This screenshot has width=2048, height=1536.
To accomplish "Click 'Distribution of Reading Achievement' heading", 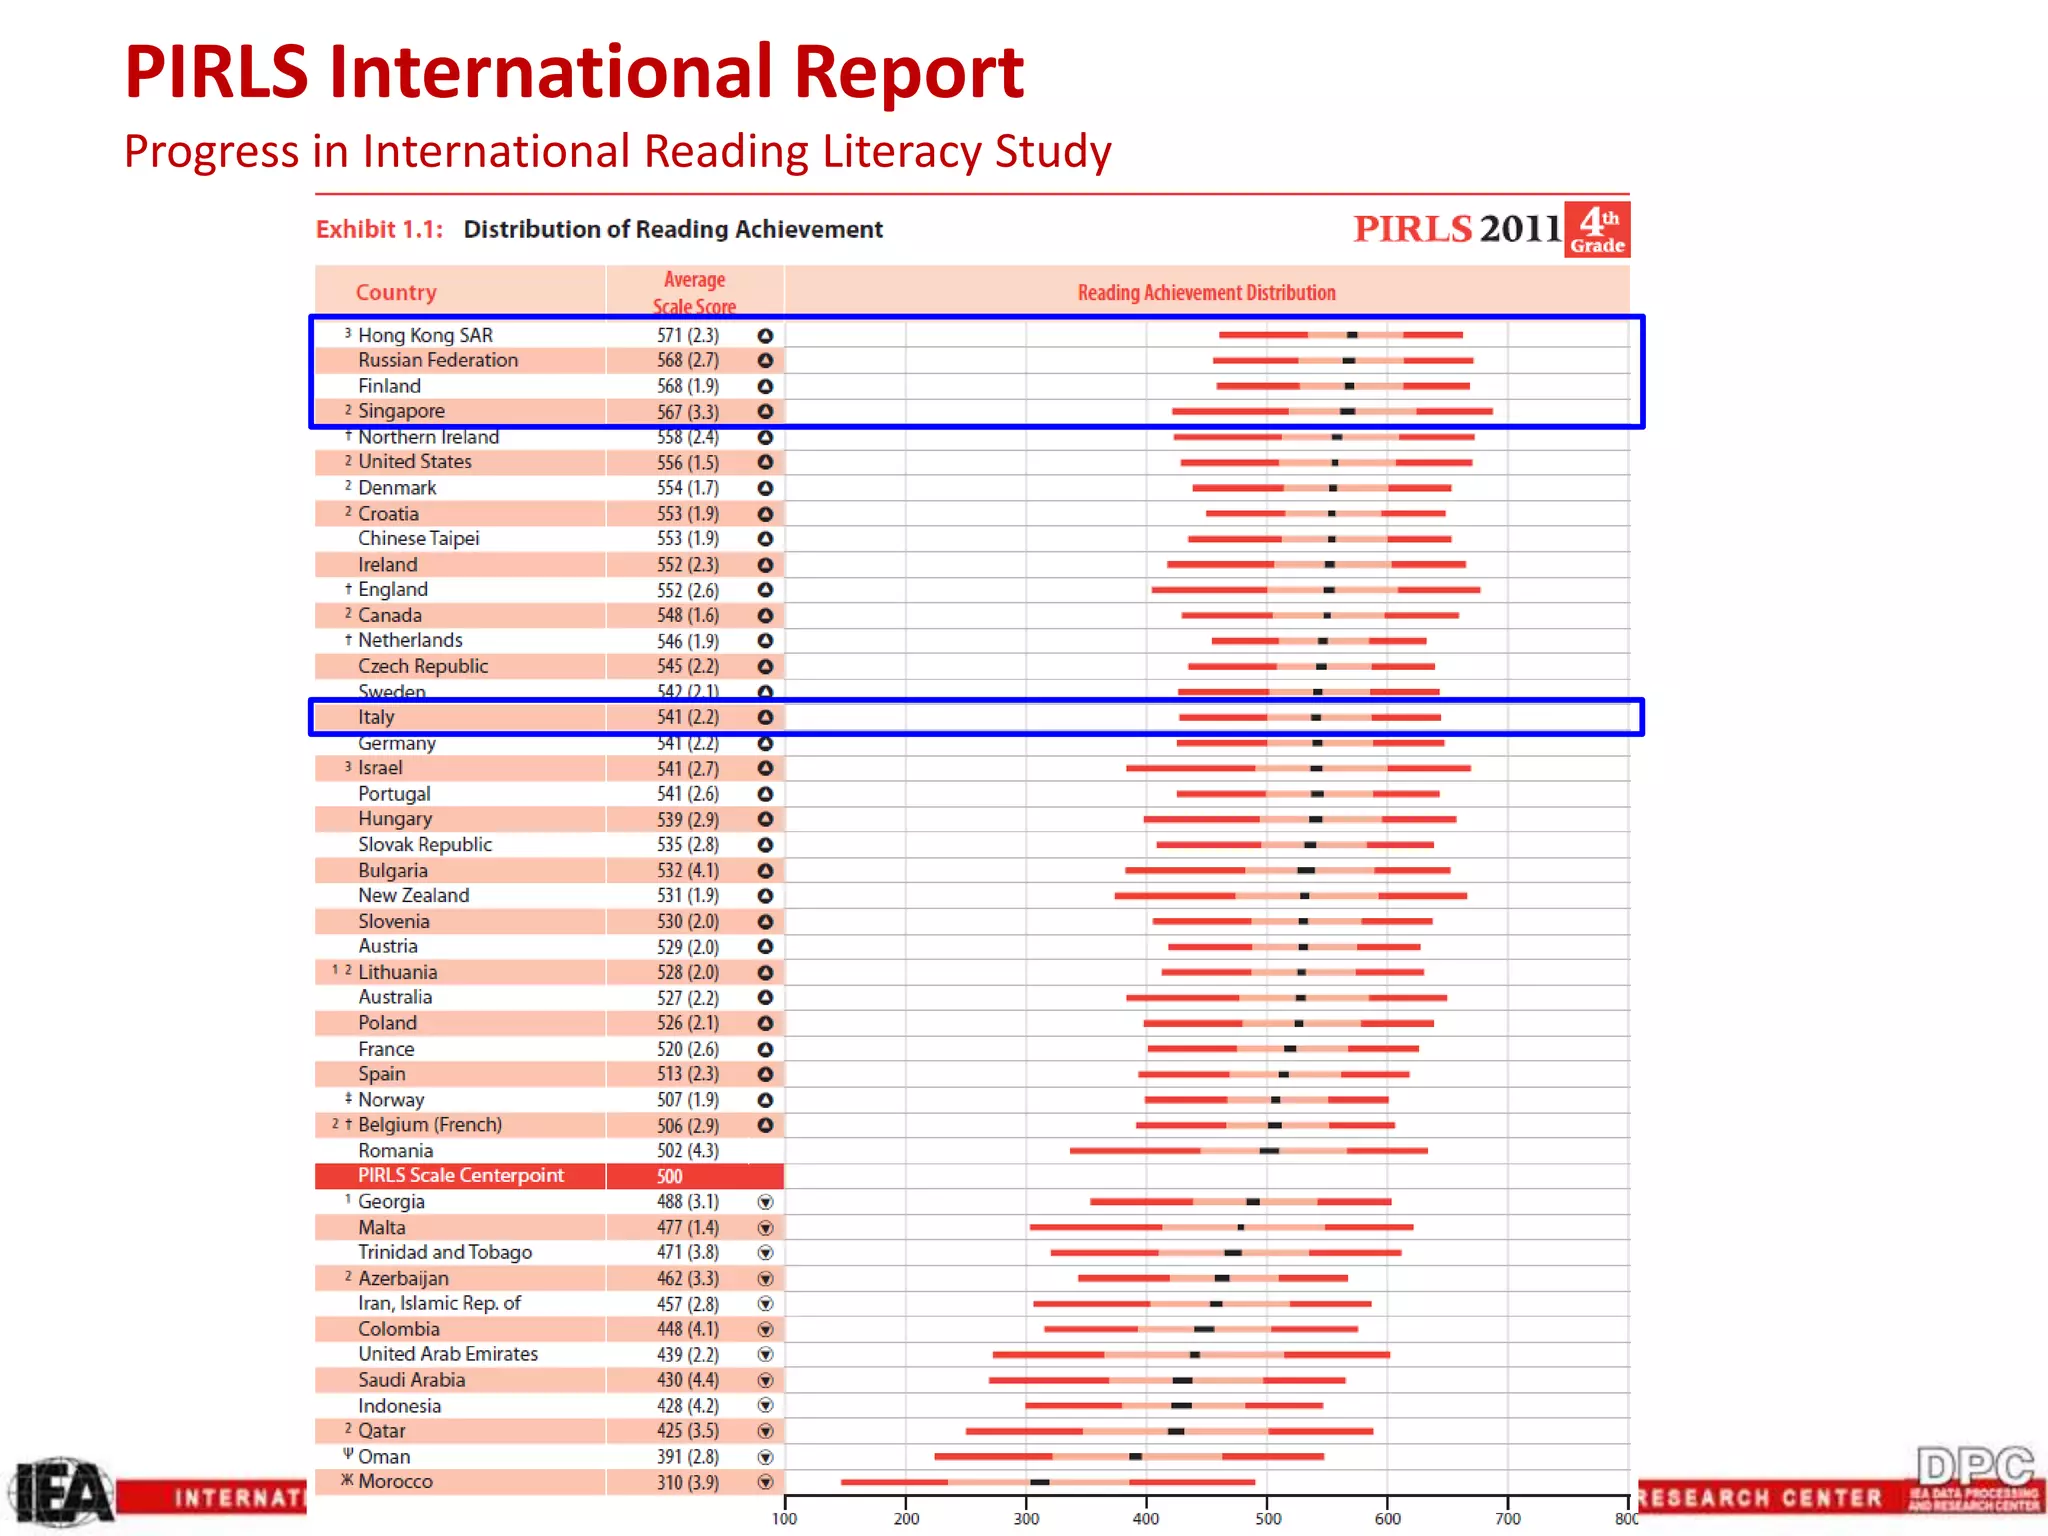I will point(673,229).
